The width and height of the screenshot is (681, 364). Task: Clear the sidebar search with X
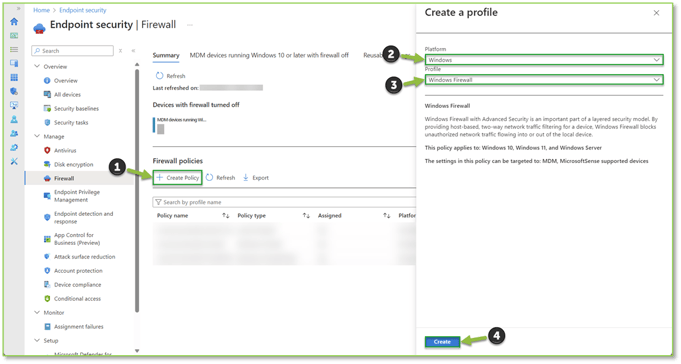pos(121,51)
